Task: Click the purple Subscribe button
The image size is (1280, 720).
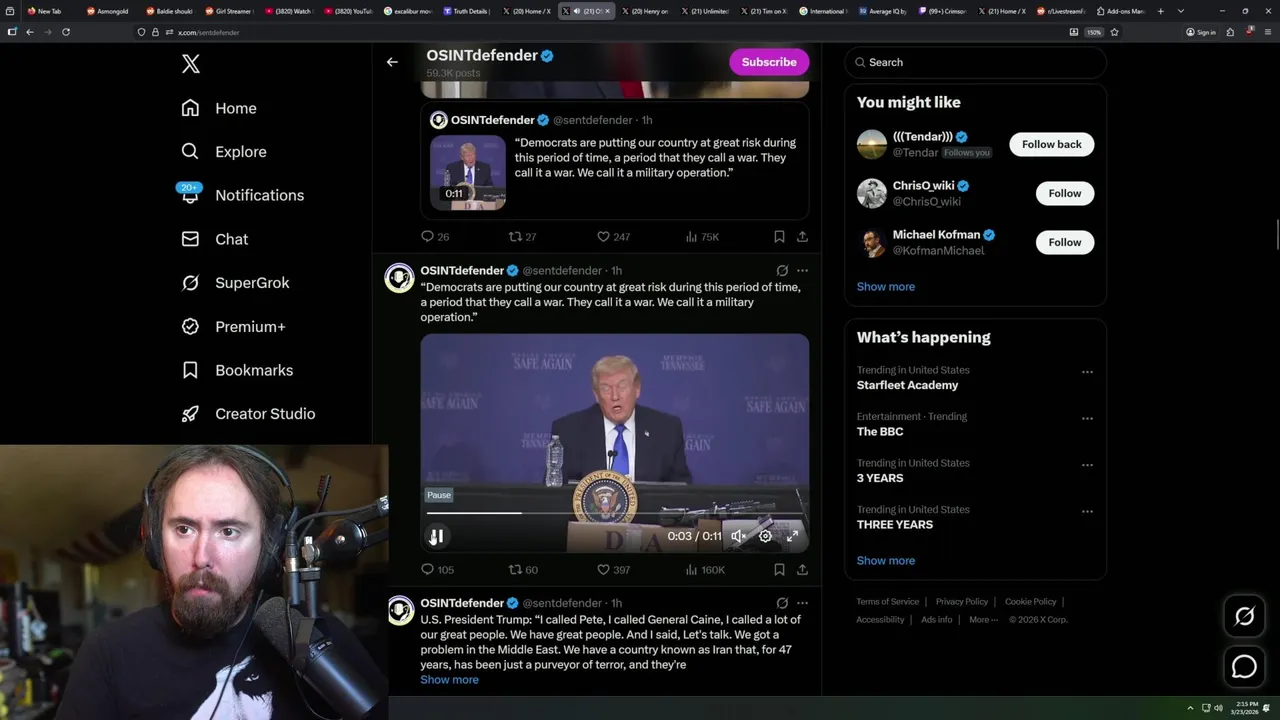Action: [x=769, y=62]
